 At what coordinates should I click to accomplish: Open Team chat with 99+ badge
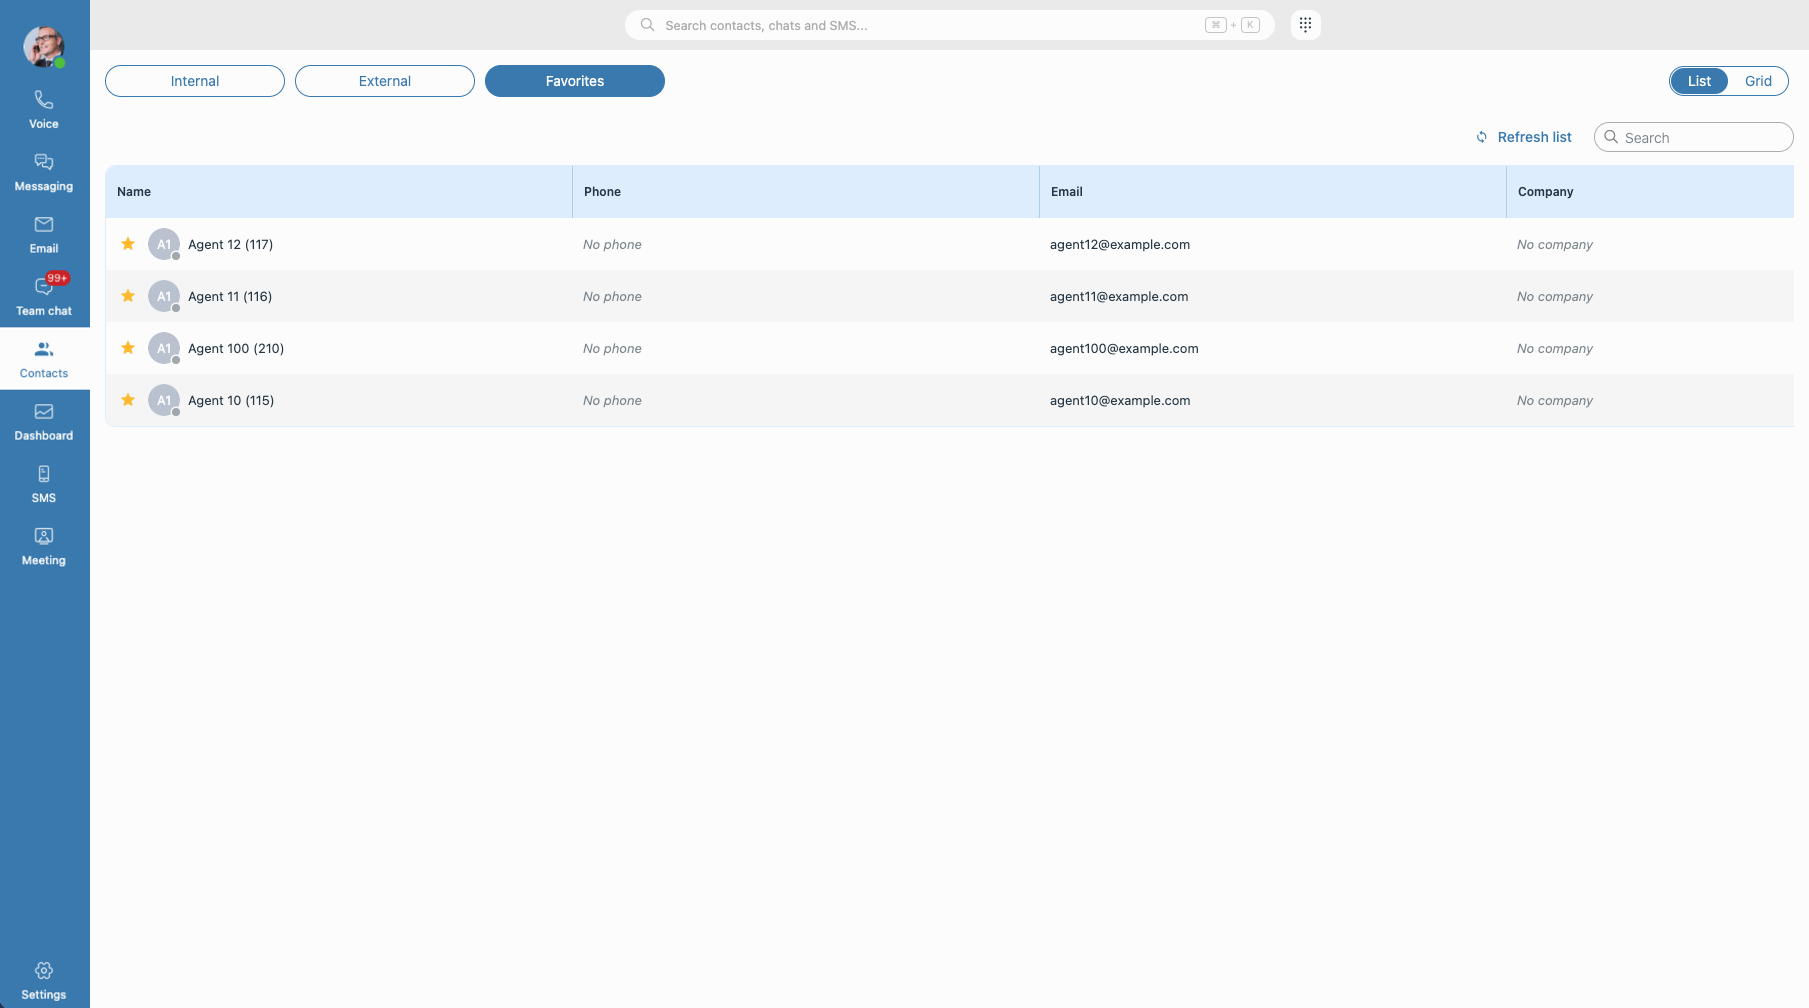tap(44, 296)
